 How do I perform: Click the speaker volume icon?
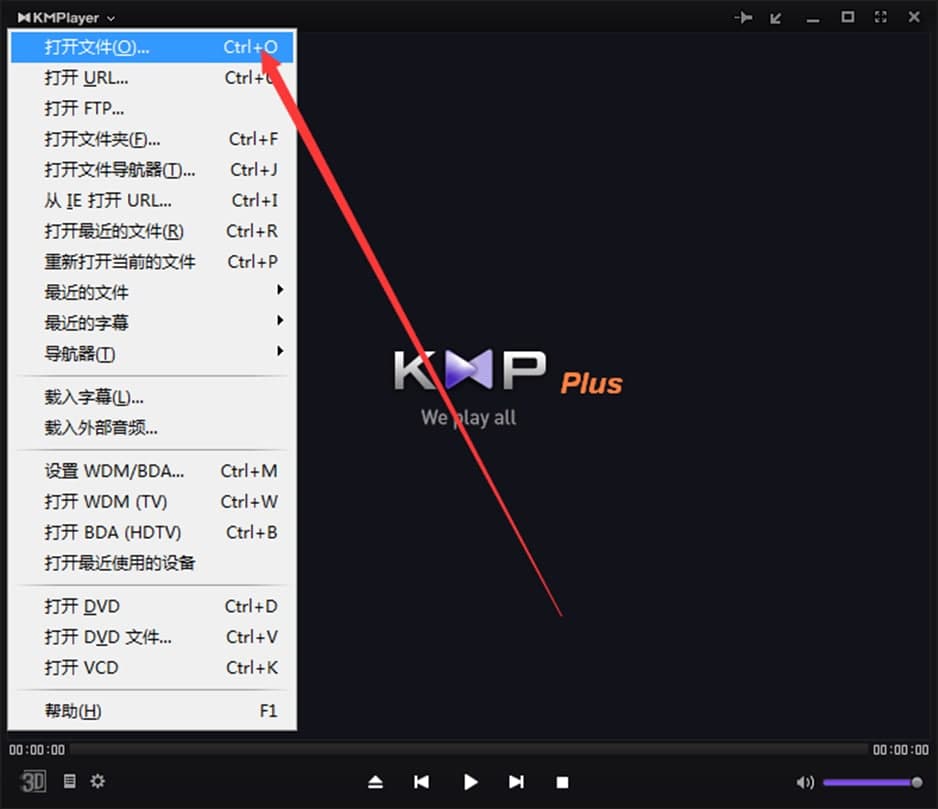tap(806, 782)
